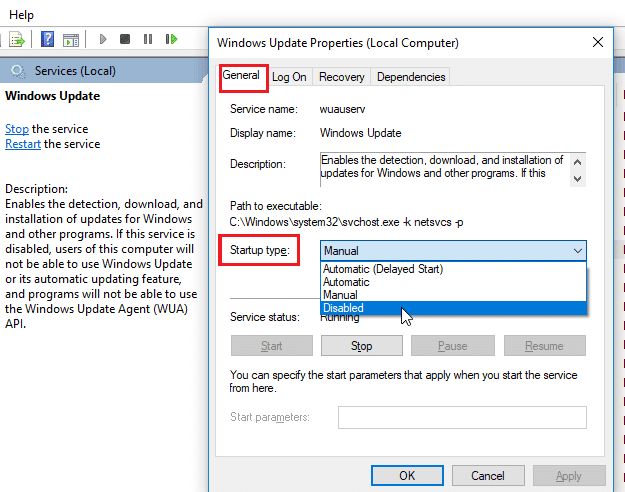The width and height of the screenshot is (625, 492).
Task: Click the Start Service play icon
Action: [x=103, y=39]
